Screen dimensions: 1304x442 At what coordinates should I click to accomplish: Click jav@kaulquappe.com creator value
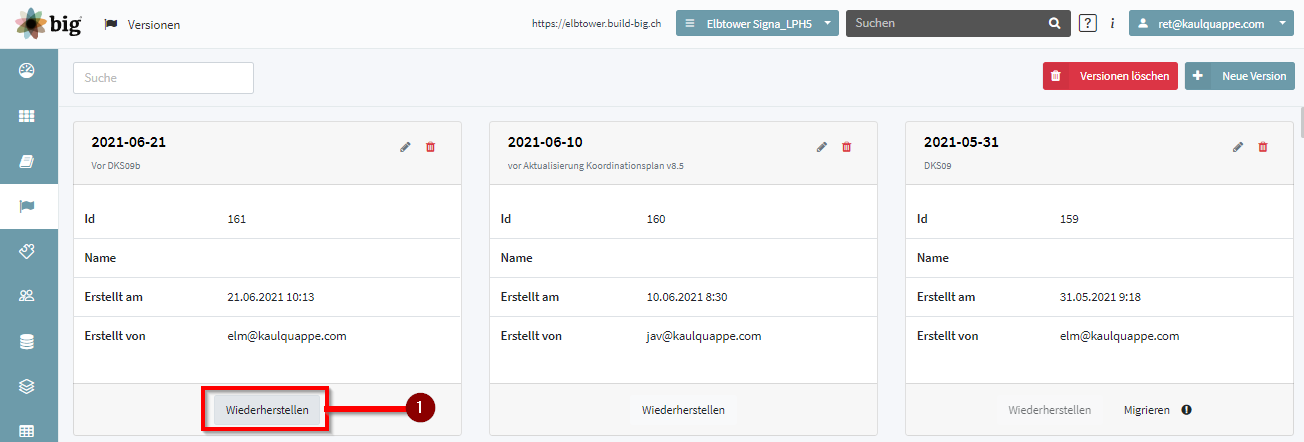click(704, 336)
